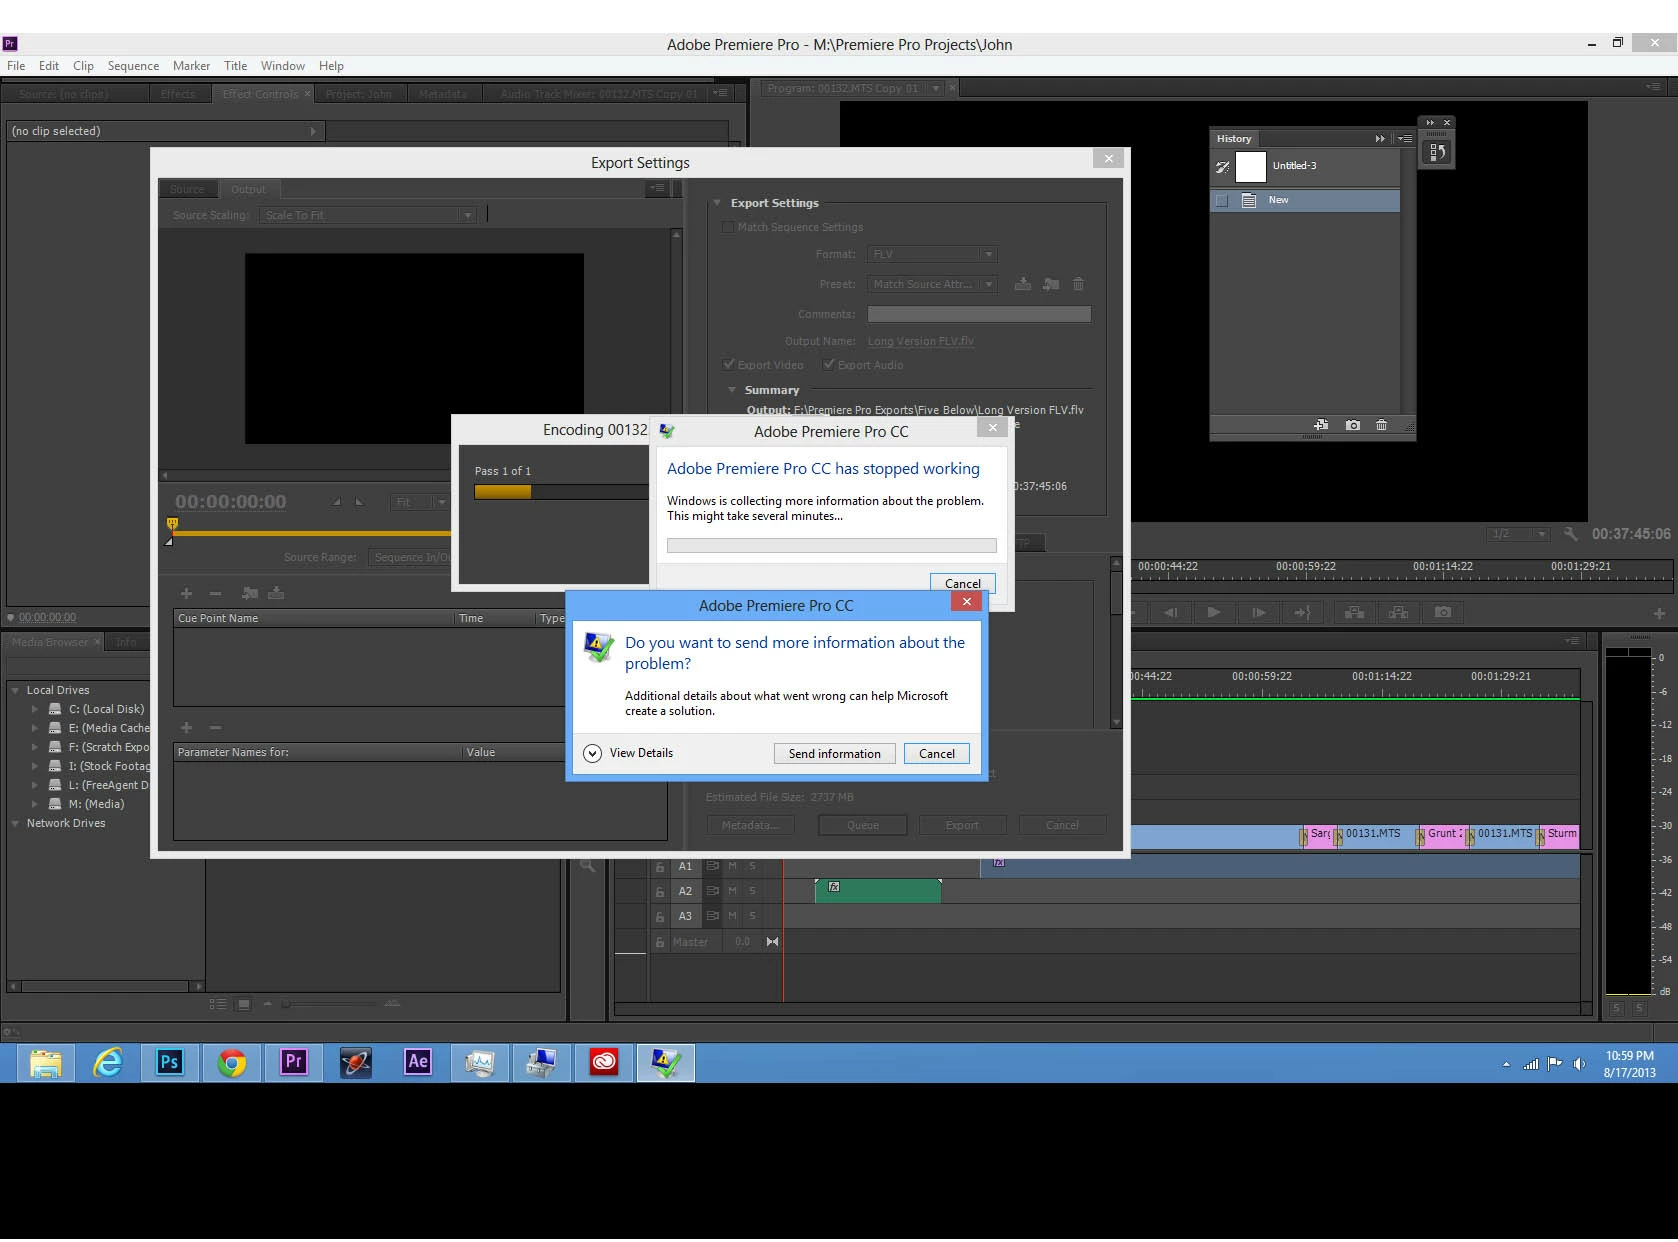The image size is (1678, 1242).
Task: Collapse the Summary section
Action: 732,390
